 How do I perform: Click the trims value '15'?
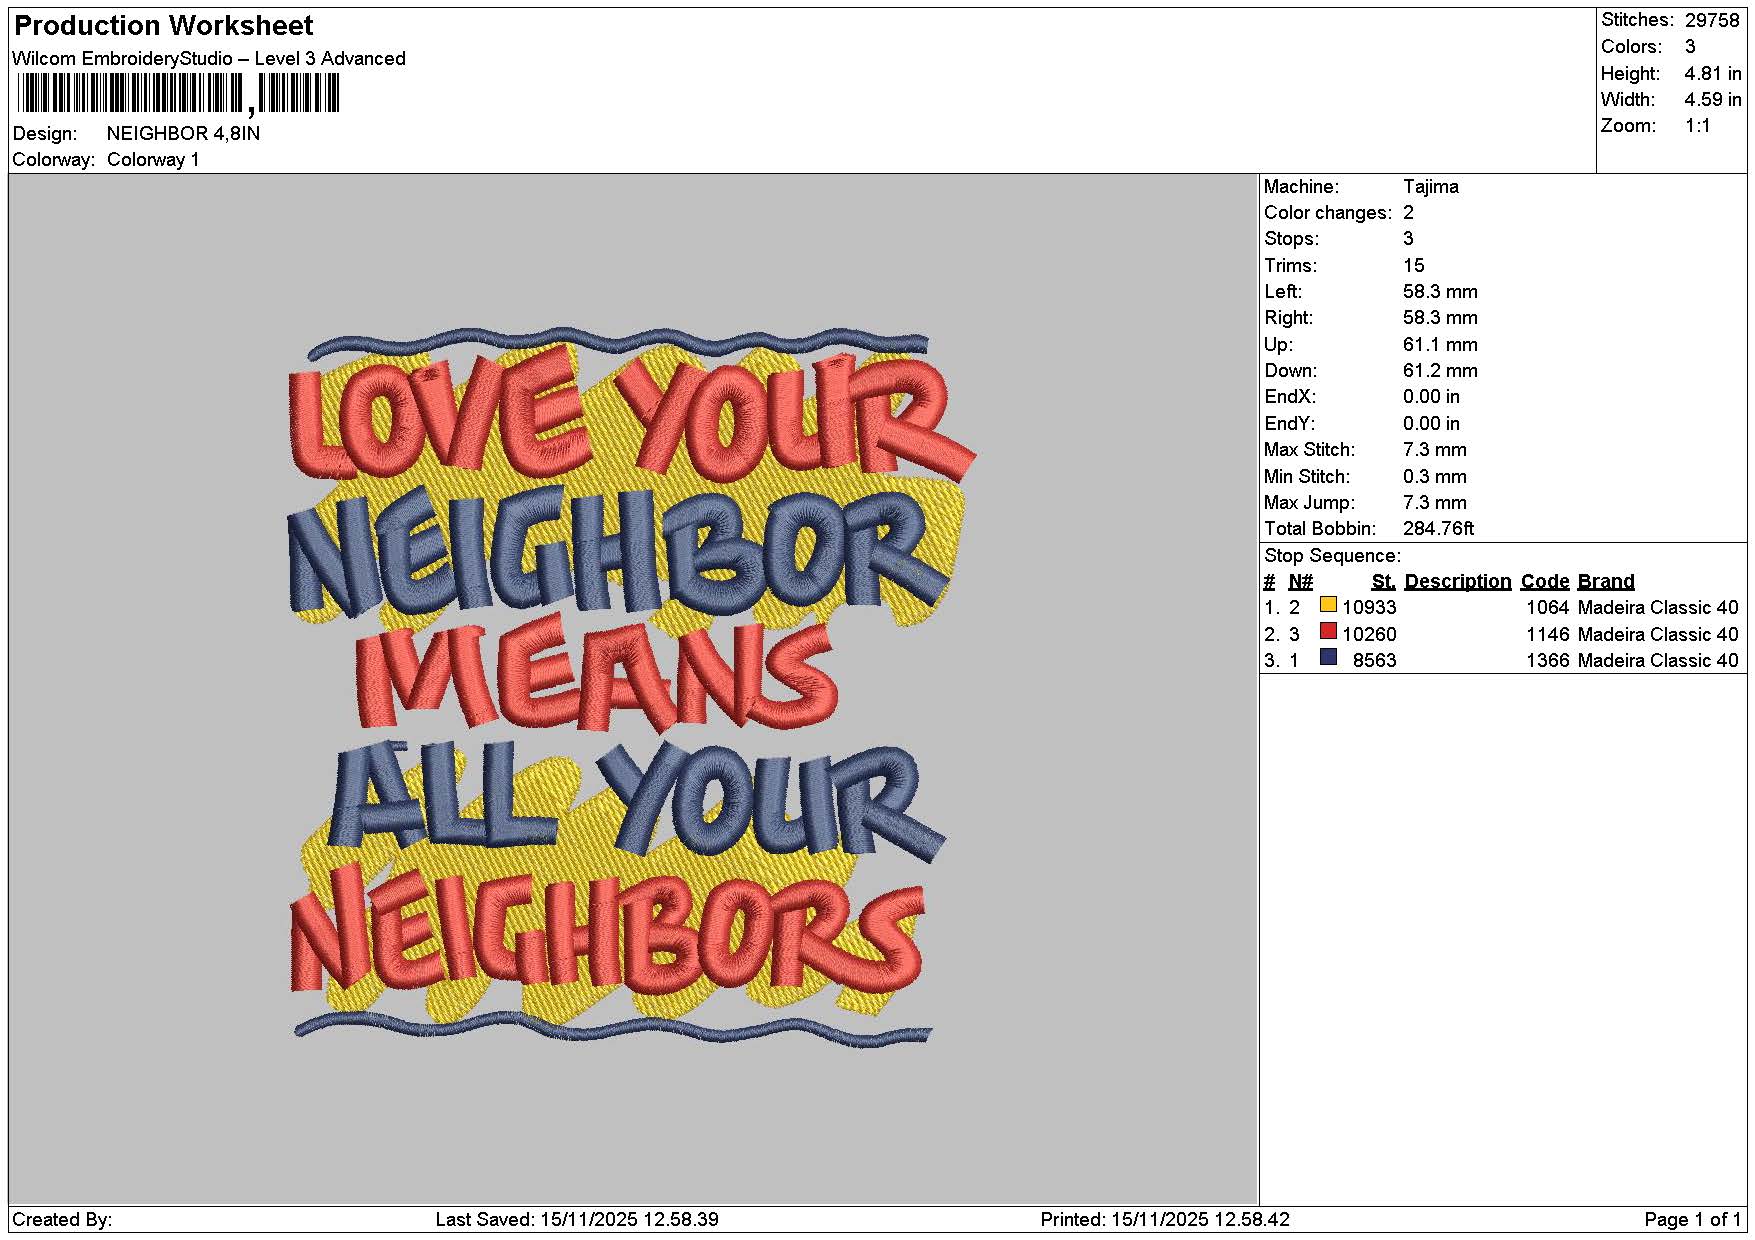pos(1413,266)
